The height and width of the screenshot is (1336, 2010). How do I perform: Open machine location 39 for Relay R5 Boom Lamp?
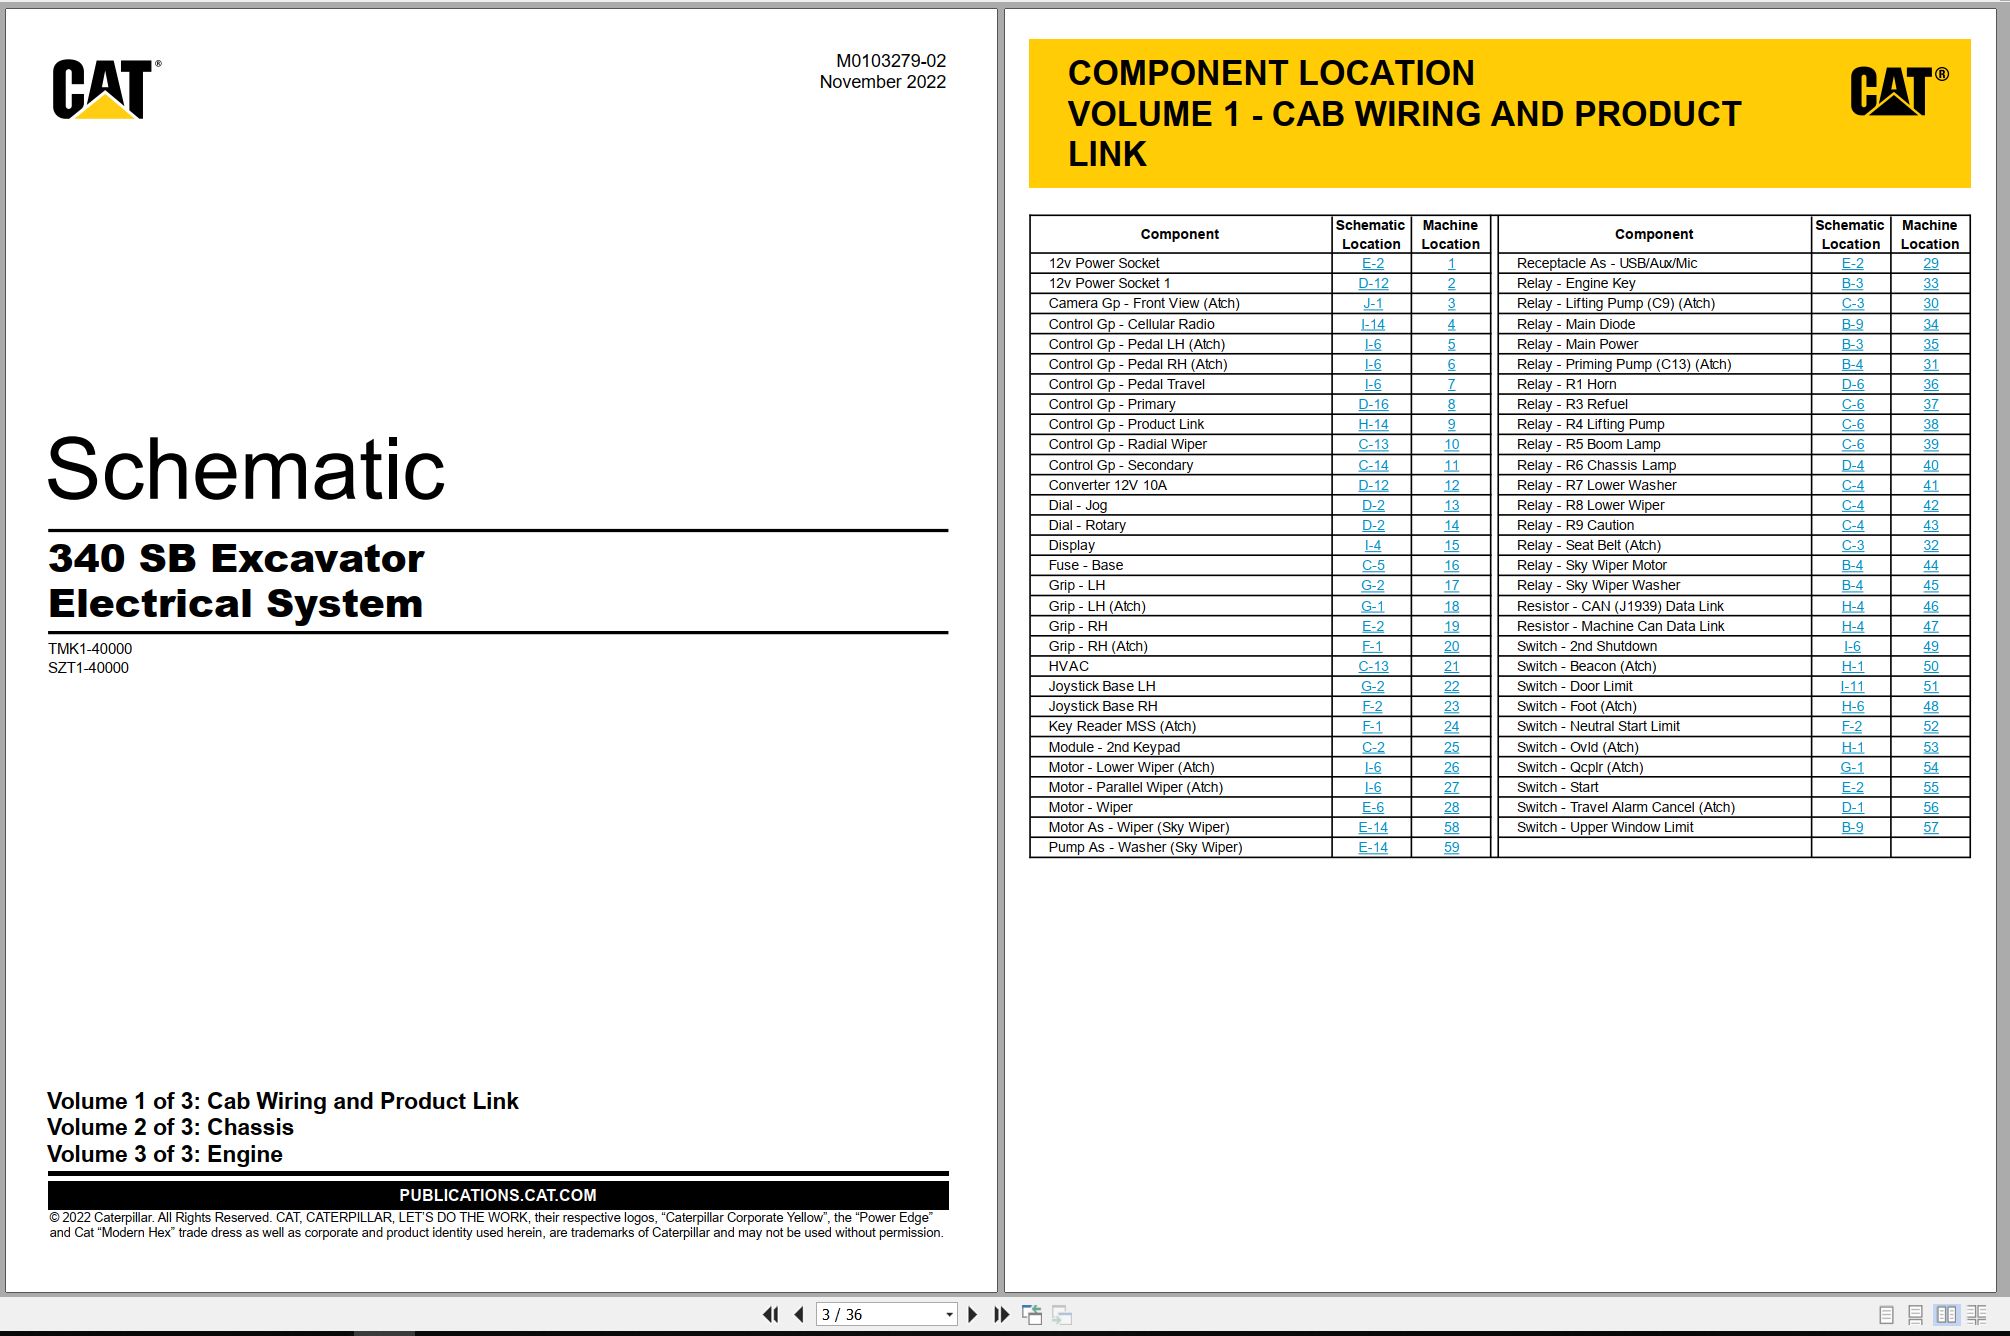1930,444
